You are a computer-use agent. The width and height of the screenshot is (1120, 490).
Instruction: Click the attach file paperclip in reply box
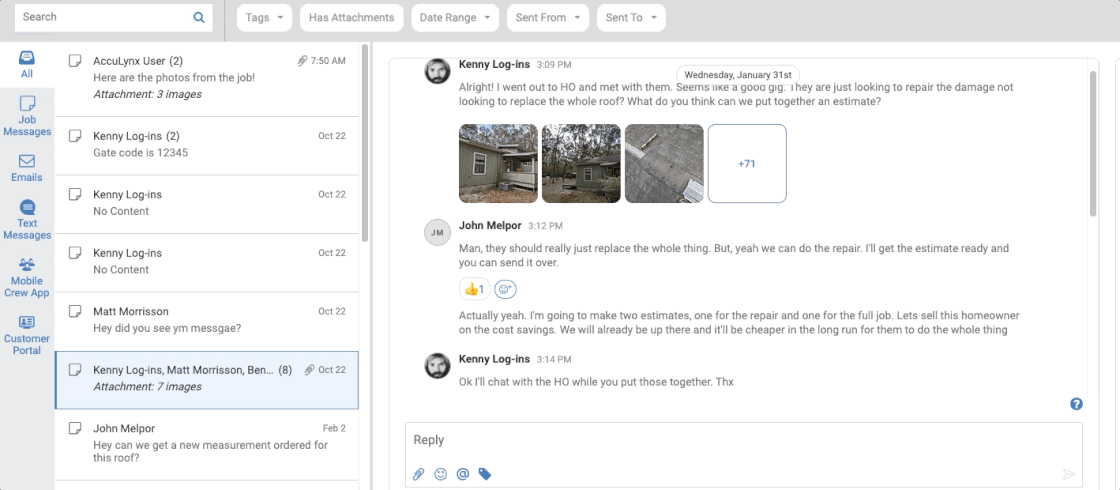[x=419, y=474]
